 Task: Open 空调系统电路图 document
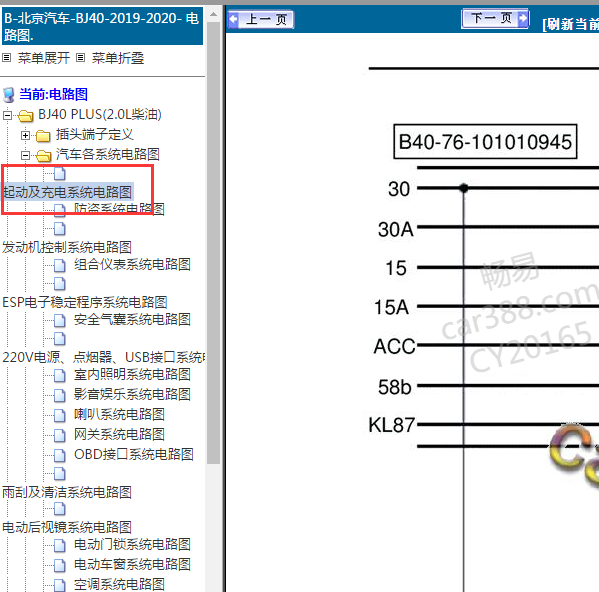tap(119, 584)
